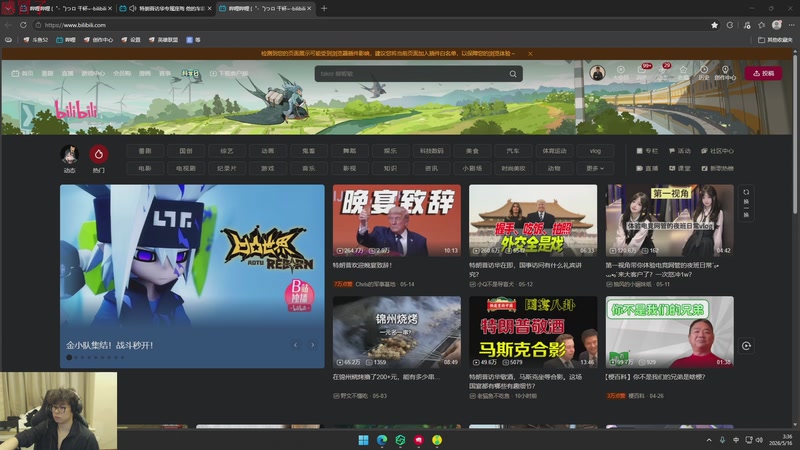800x450 pixels.
Task: Open the 创作中心 lightbulb icon
Action: [x=725, y=70]
